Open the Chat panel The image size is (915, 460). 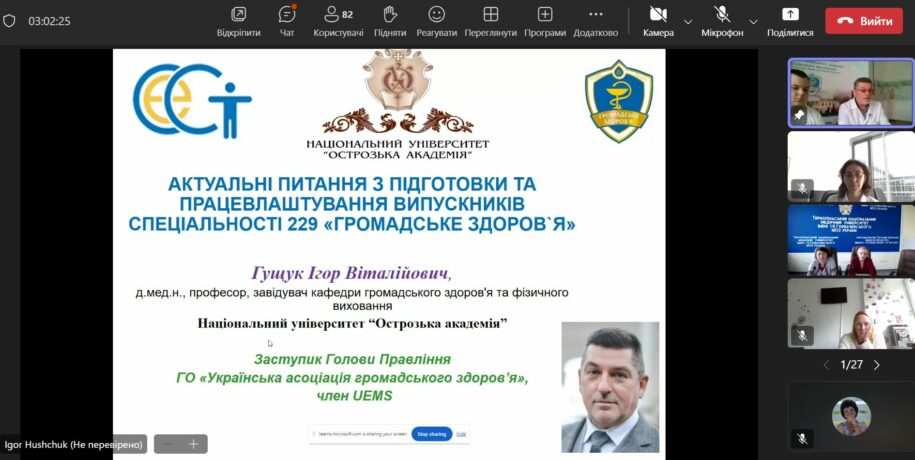287,20
